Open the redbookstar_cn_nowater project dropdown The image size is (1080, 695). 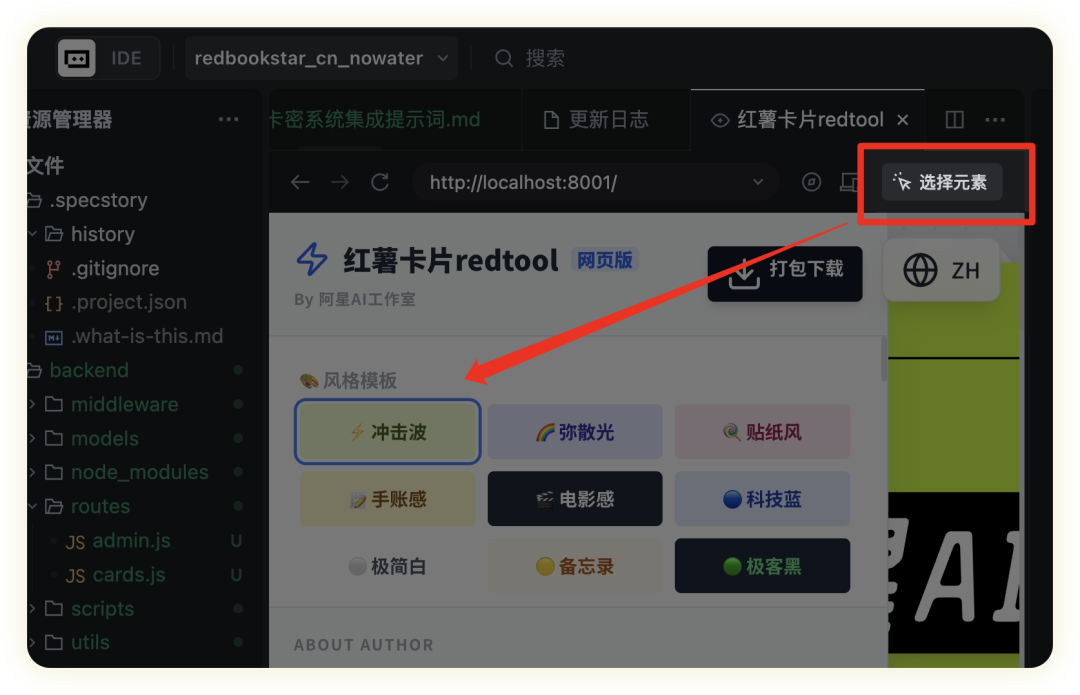pos(322,59)
